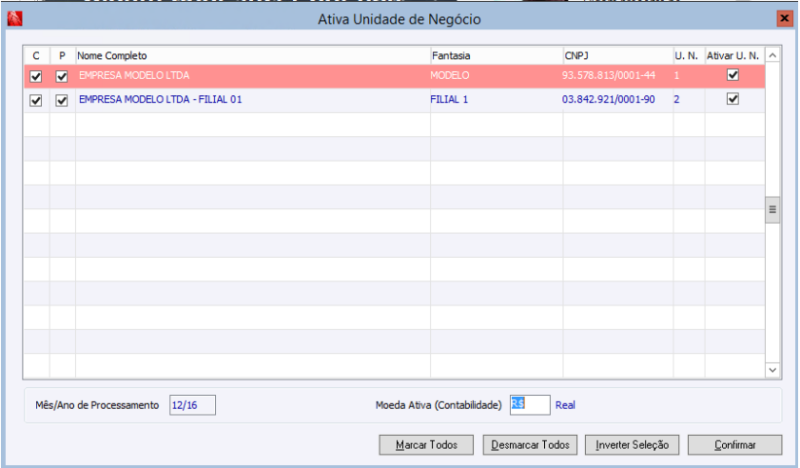Uncheck Ativar U. N. for FILIAL 1 row

(x=733, y=99)
